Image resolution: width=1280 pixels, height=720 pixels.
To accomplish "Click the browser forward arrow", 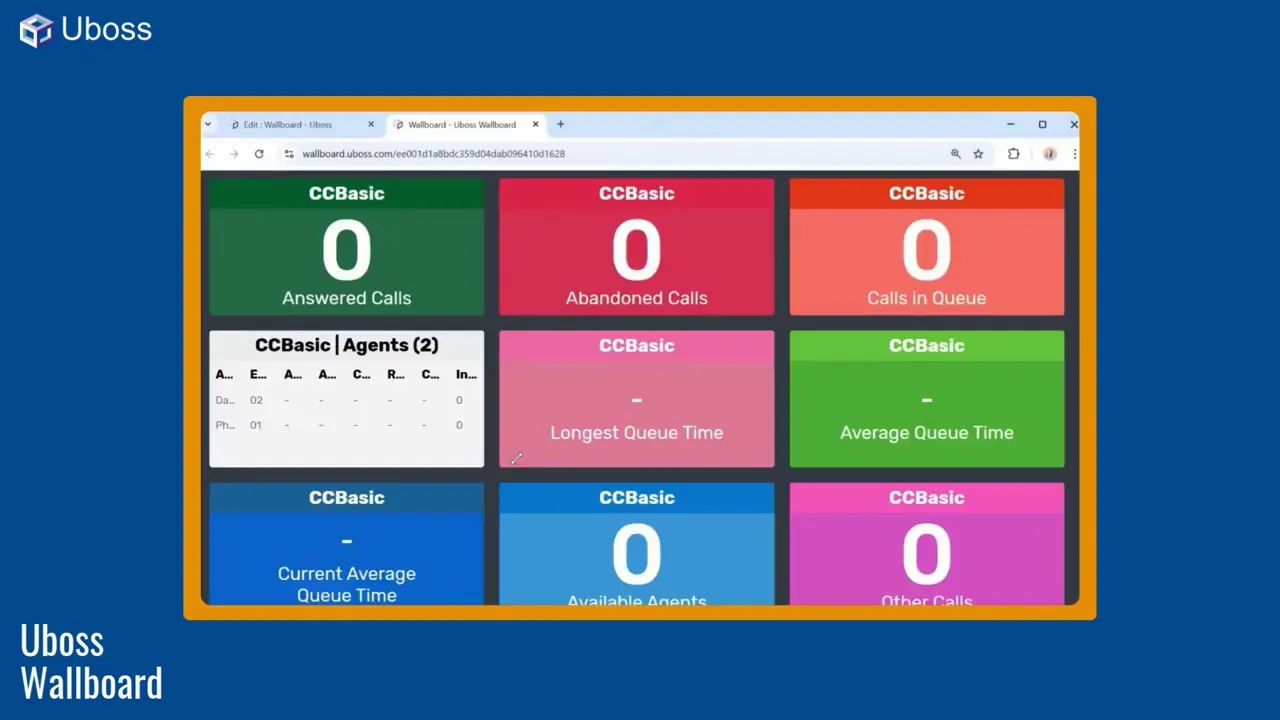I will pyautogui.click(x=234, y=154).
